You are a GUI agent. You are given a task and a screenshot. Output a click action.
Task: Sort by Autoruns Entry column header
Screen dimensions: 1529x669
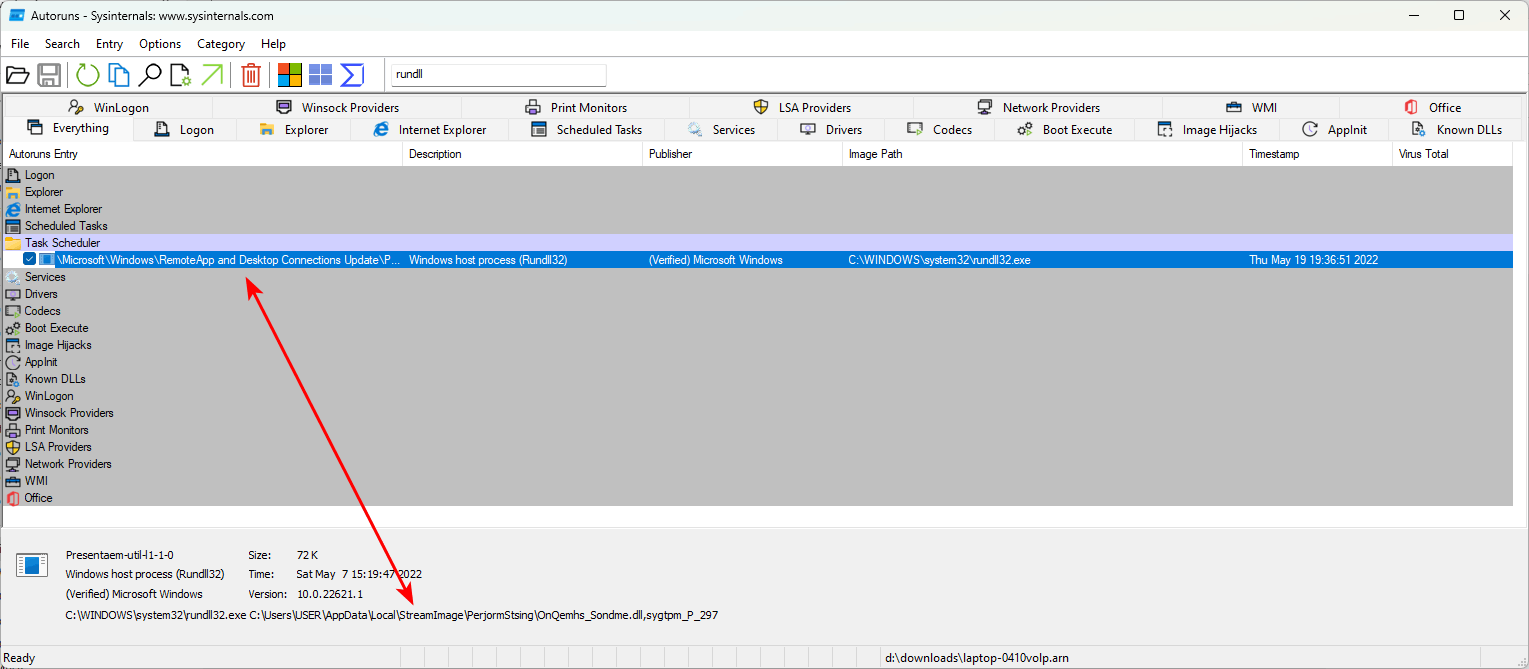(x=203, y=154)
